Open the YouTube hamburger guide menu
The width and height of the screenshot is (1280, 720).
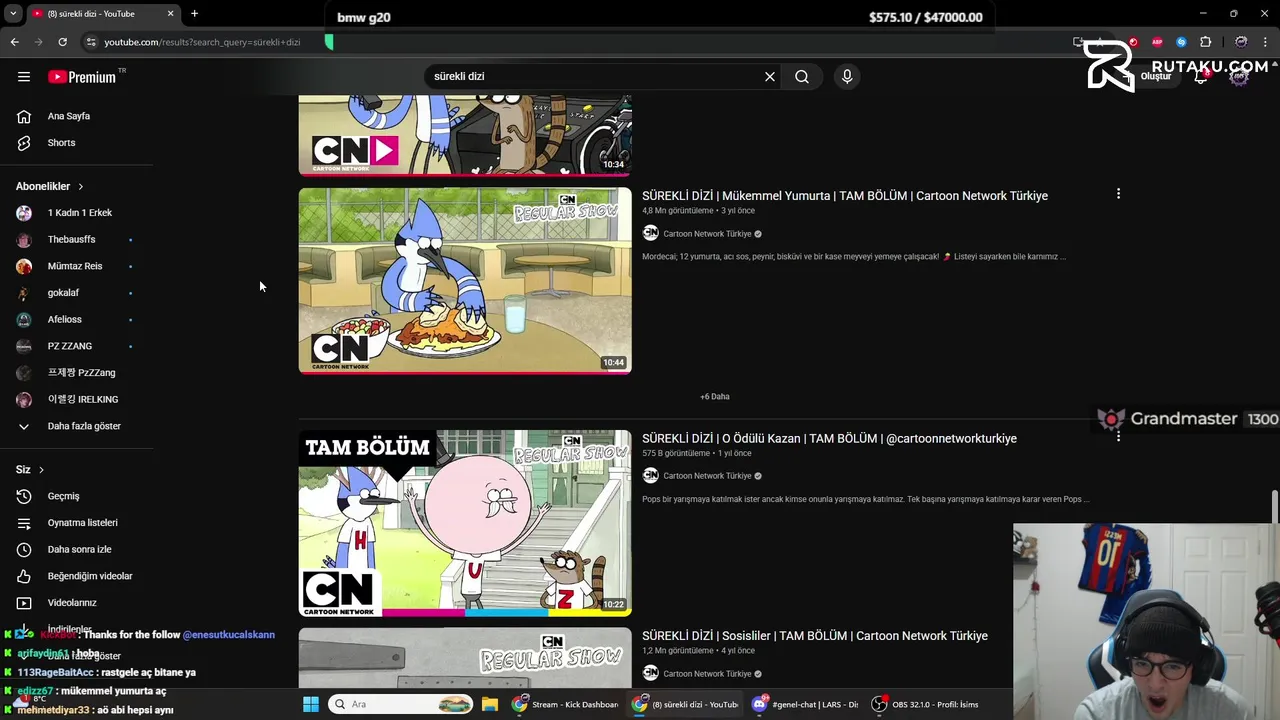point(24,76)
